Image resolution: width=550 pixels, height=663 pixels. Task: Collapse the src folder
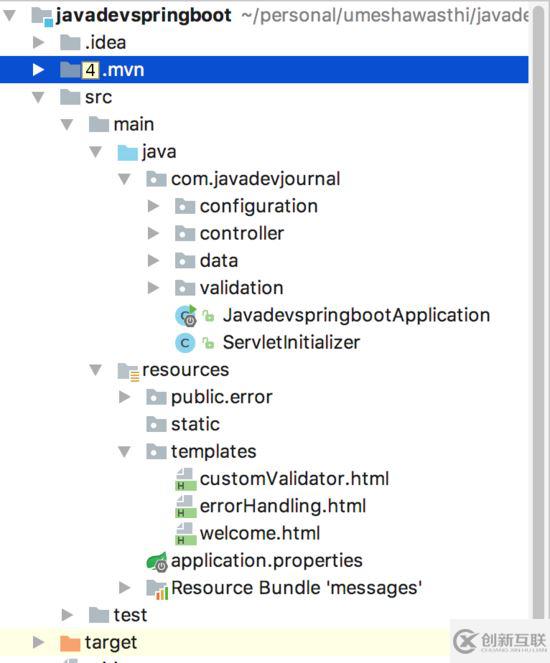(x=38, y=97)
